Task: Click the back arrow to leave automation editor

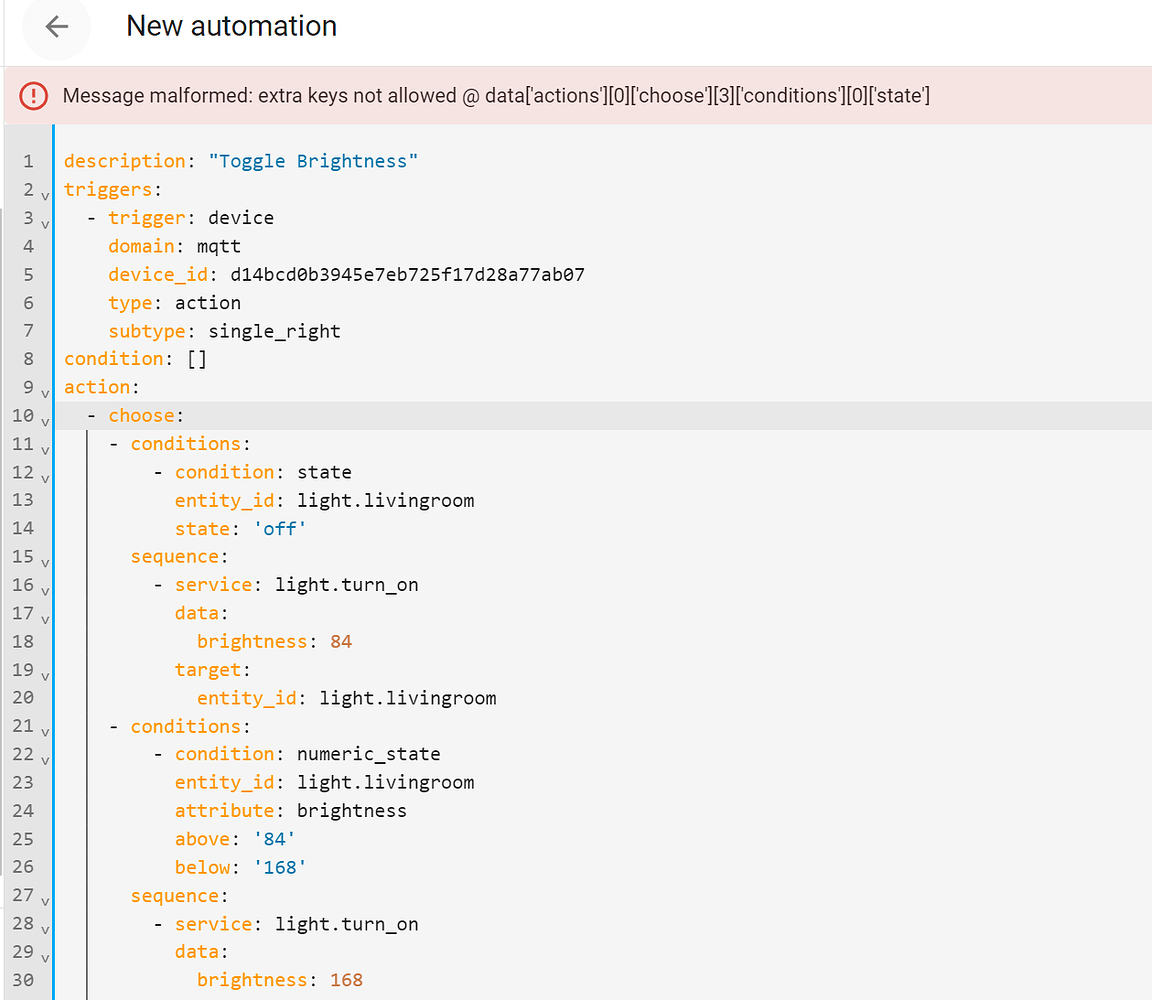Action: click(x=56, y=28)
